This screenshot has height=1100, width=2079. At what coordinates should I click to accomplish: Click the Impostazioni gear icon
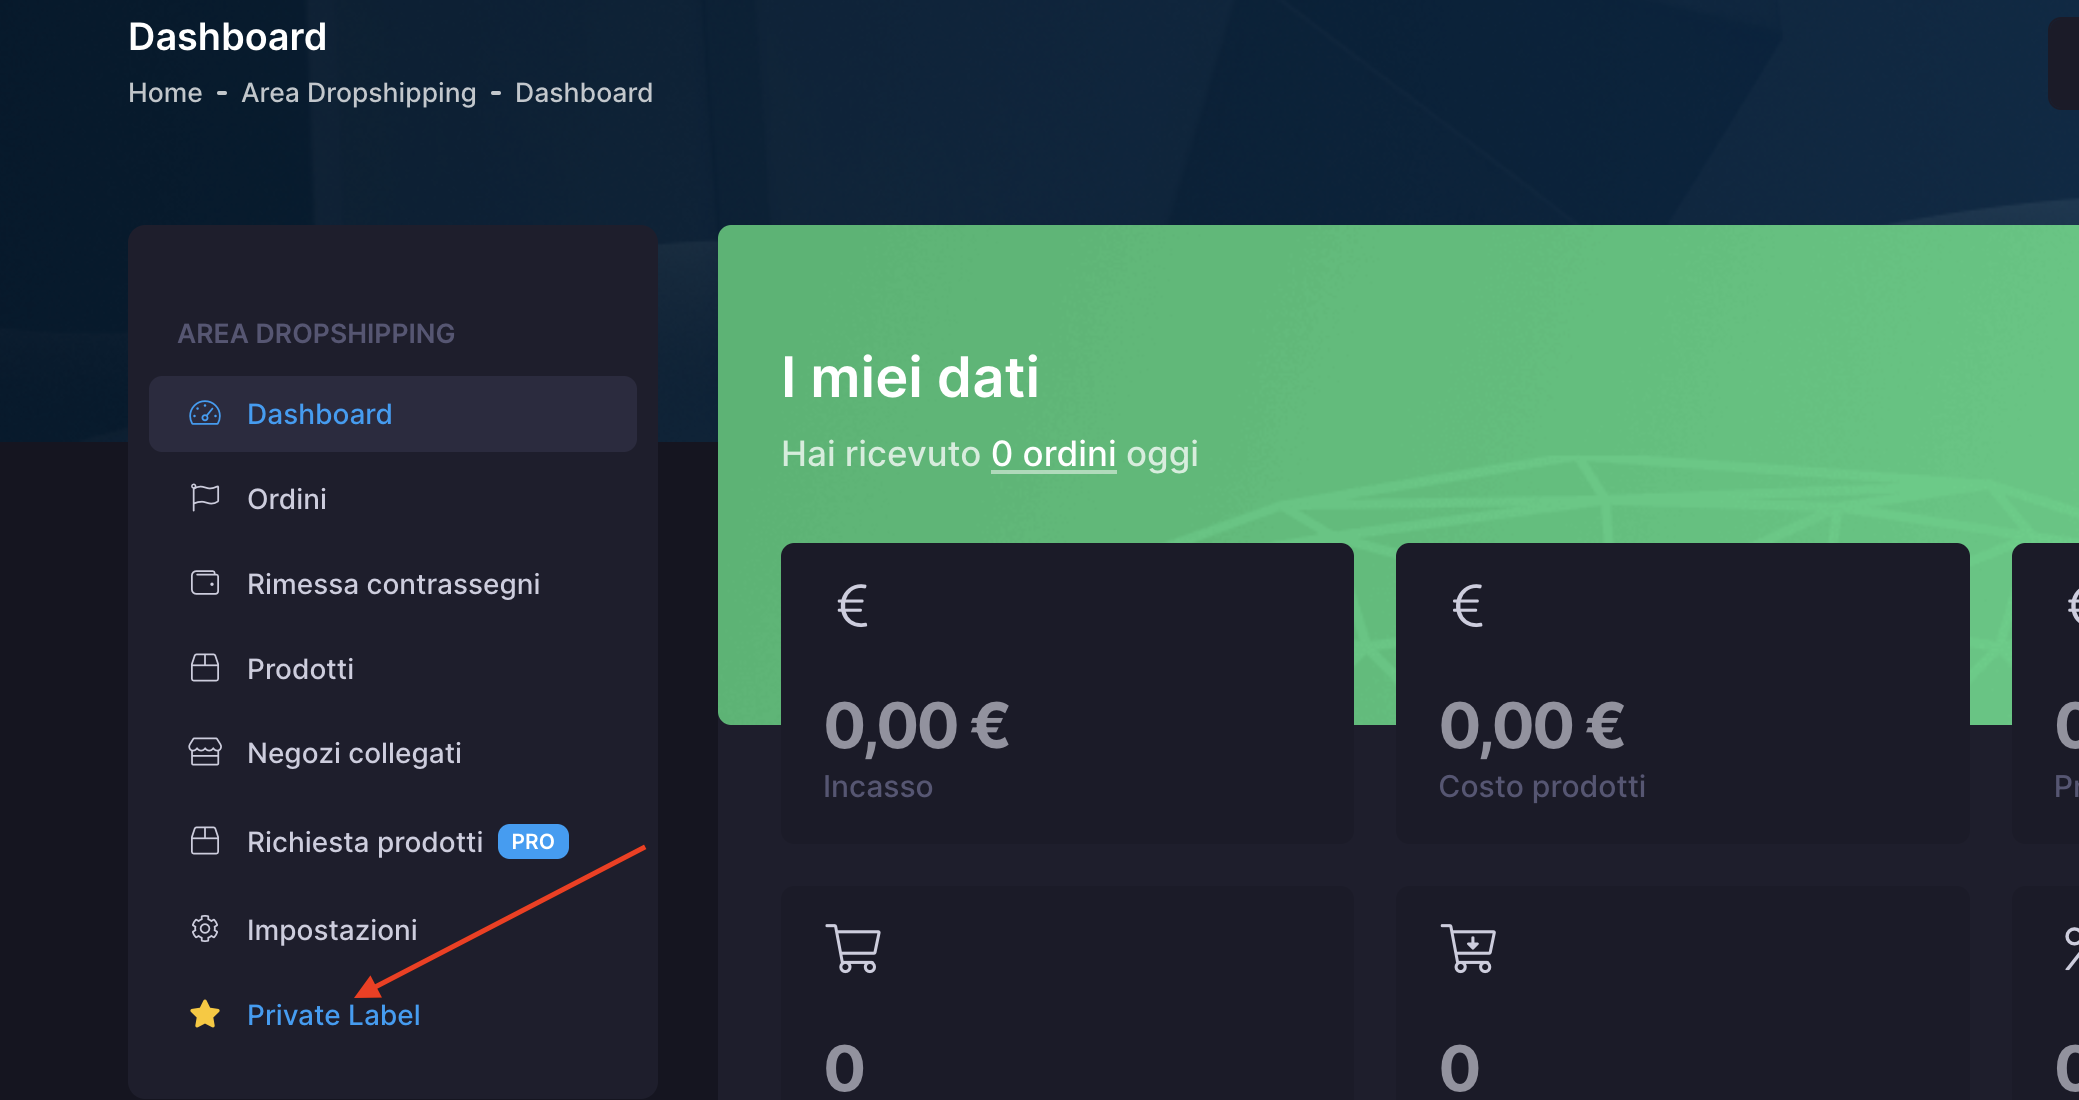point(205,929)
